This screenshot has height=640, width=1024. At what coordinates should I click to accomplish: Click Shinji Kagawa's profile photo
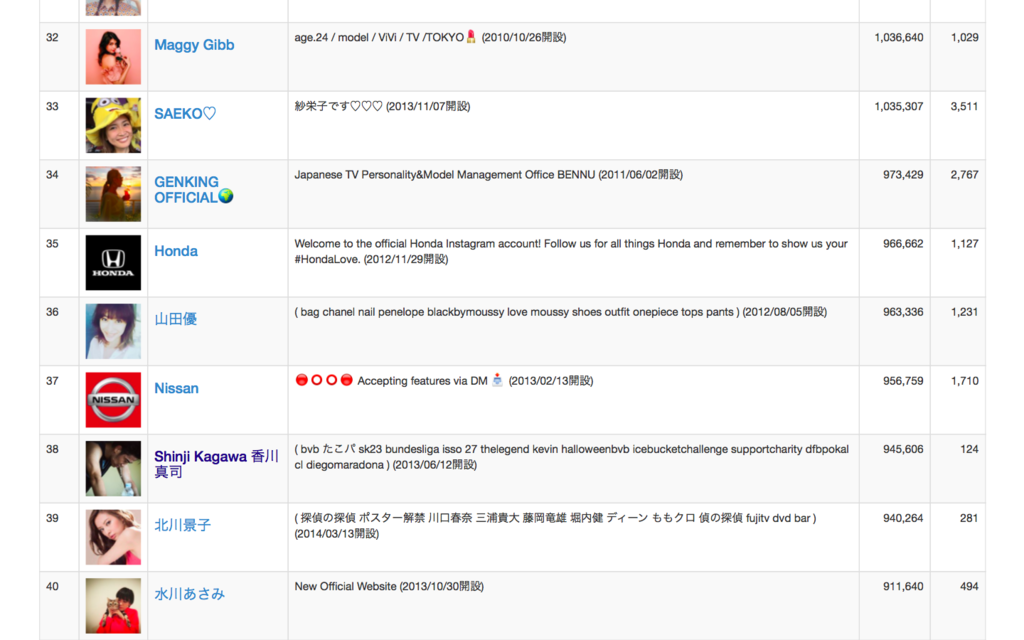click(113, 468)
